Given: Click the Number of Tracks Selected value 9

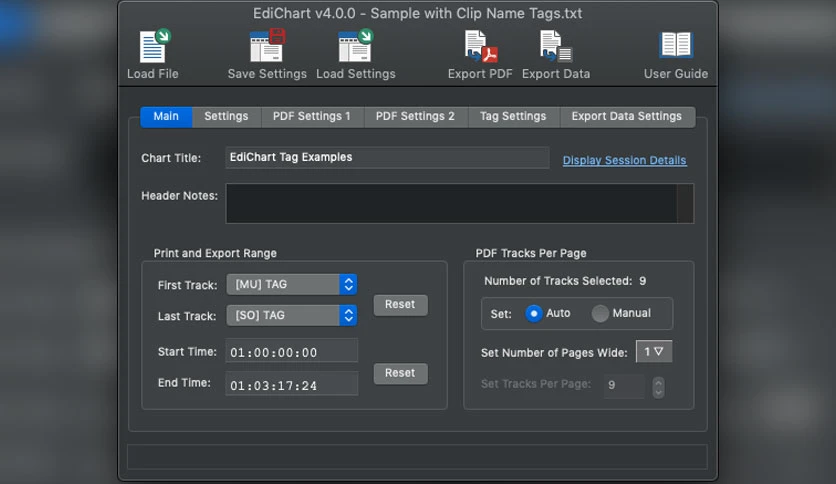Looking at the screenshot, I should point(642,281).
